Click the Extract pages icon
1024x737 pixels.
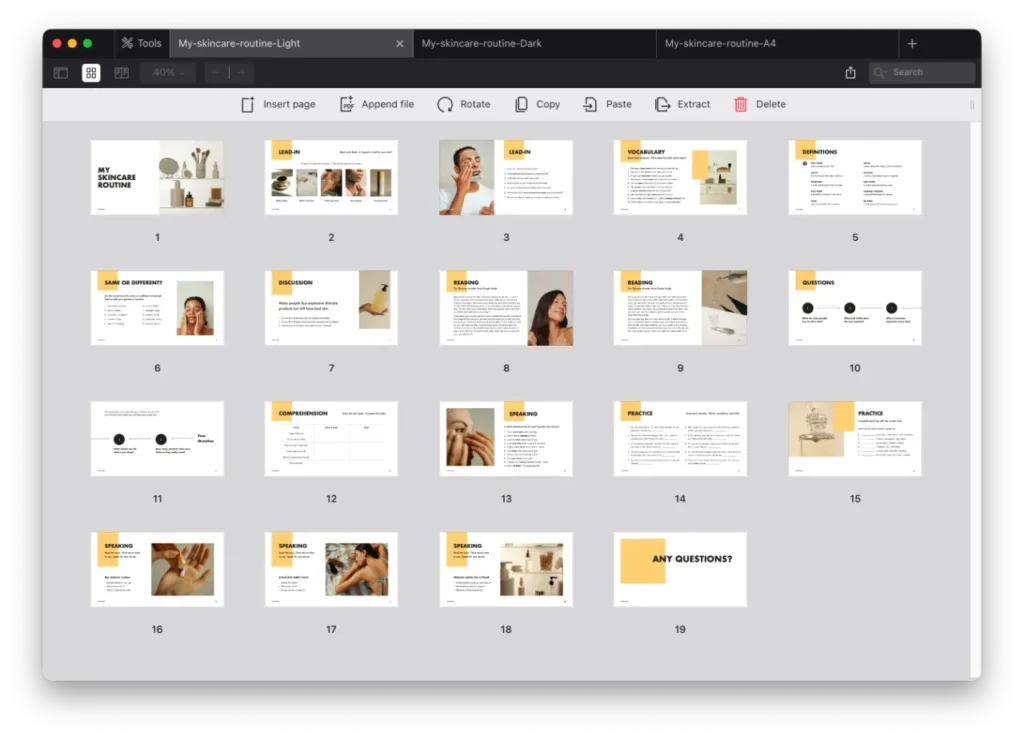click(662, 104)
